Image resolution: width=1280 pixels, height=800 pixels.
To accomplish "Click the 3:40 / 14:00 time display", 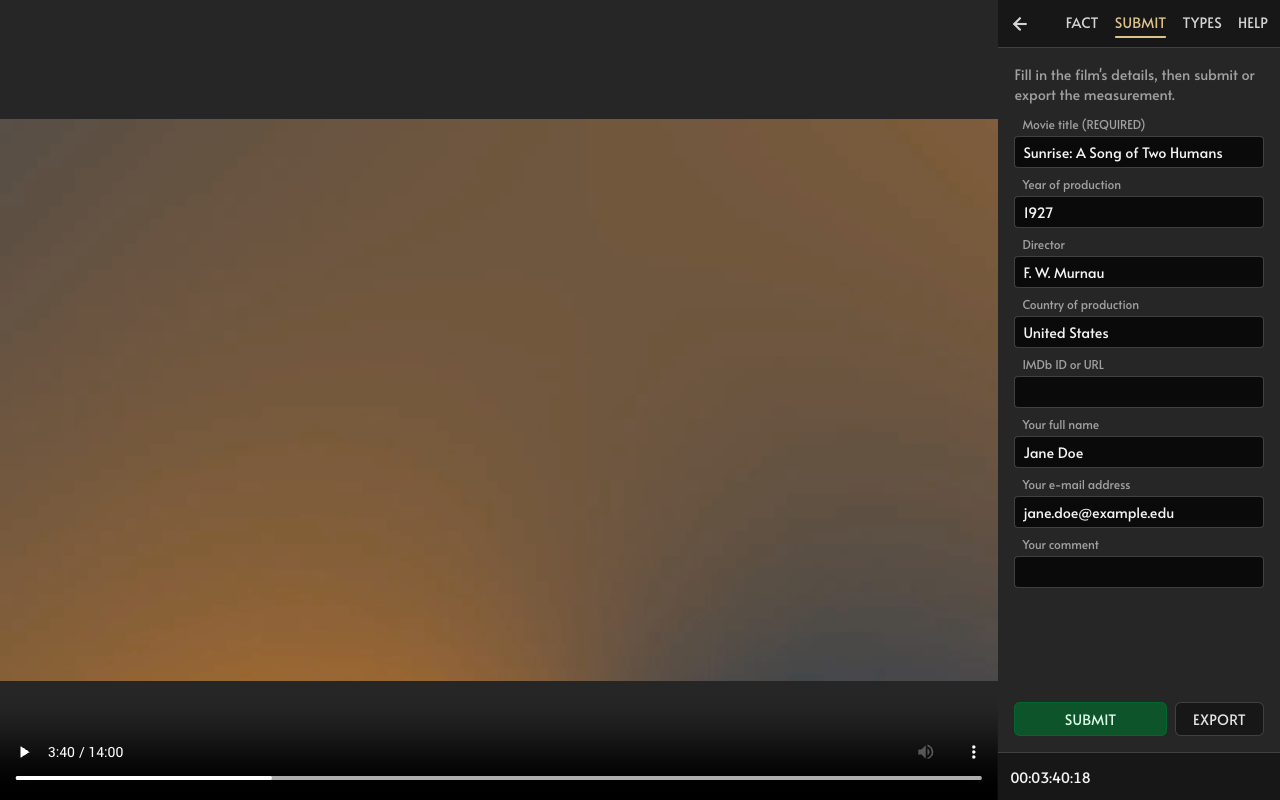I will (85, 752).
